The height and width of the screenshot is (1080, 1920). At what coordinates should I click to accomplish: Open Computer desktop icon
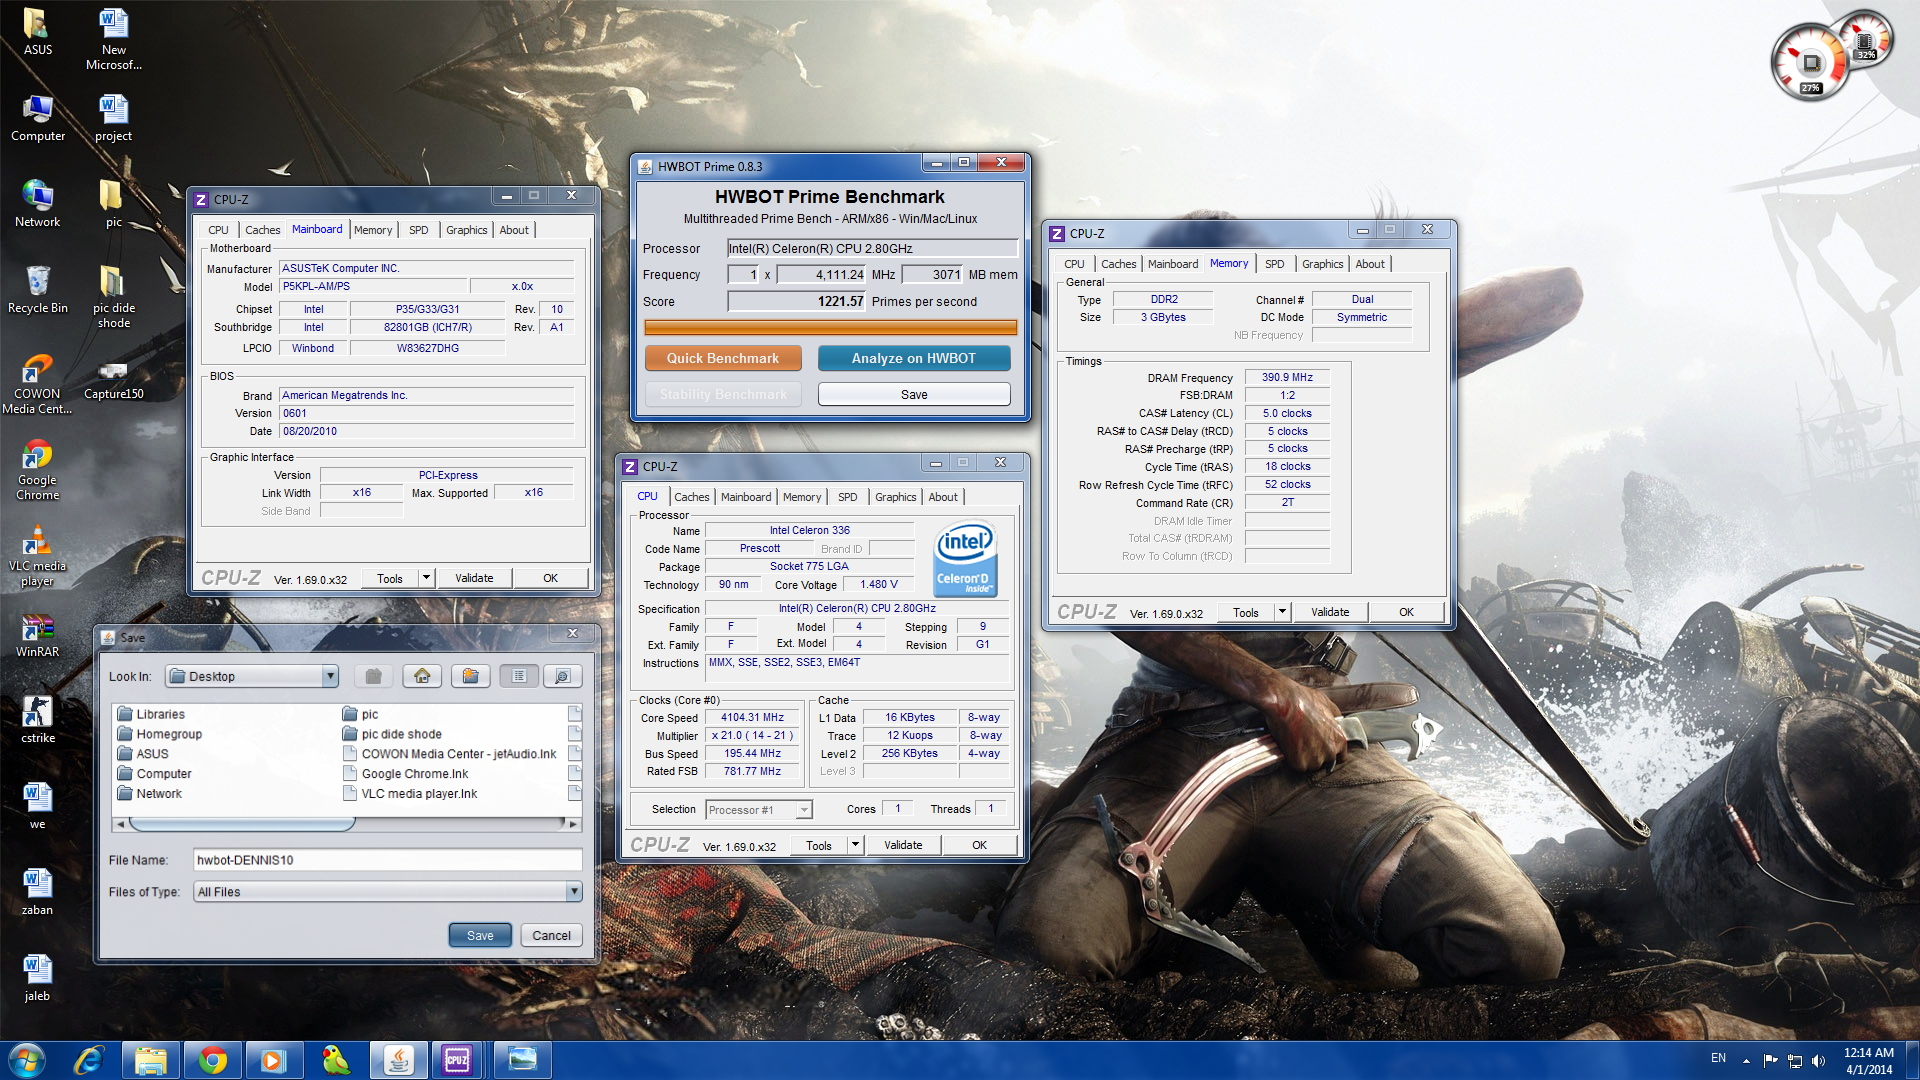pos(38,118)
